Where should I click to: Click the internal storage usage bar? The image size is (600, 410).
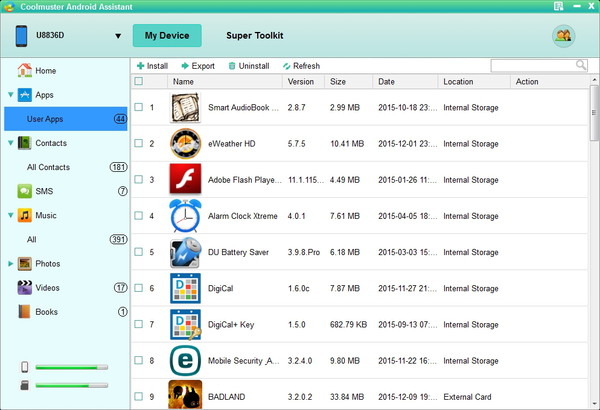71,368
